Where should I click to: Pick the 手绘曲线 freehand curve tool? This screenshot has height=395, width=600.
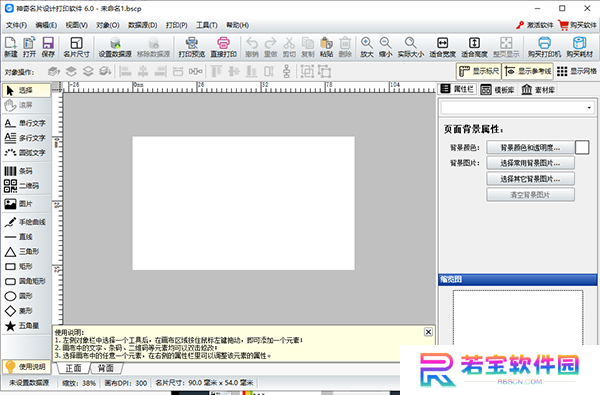26,222
